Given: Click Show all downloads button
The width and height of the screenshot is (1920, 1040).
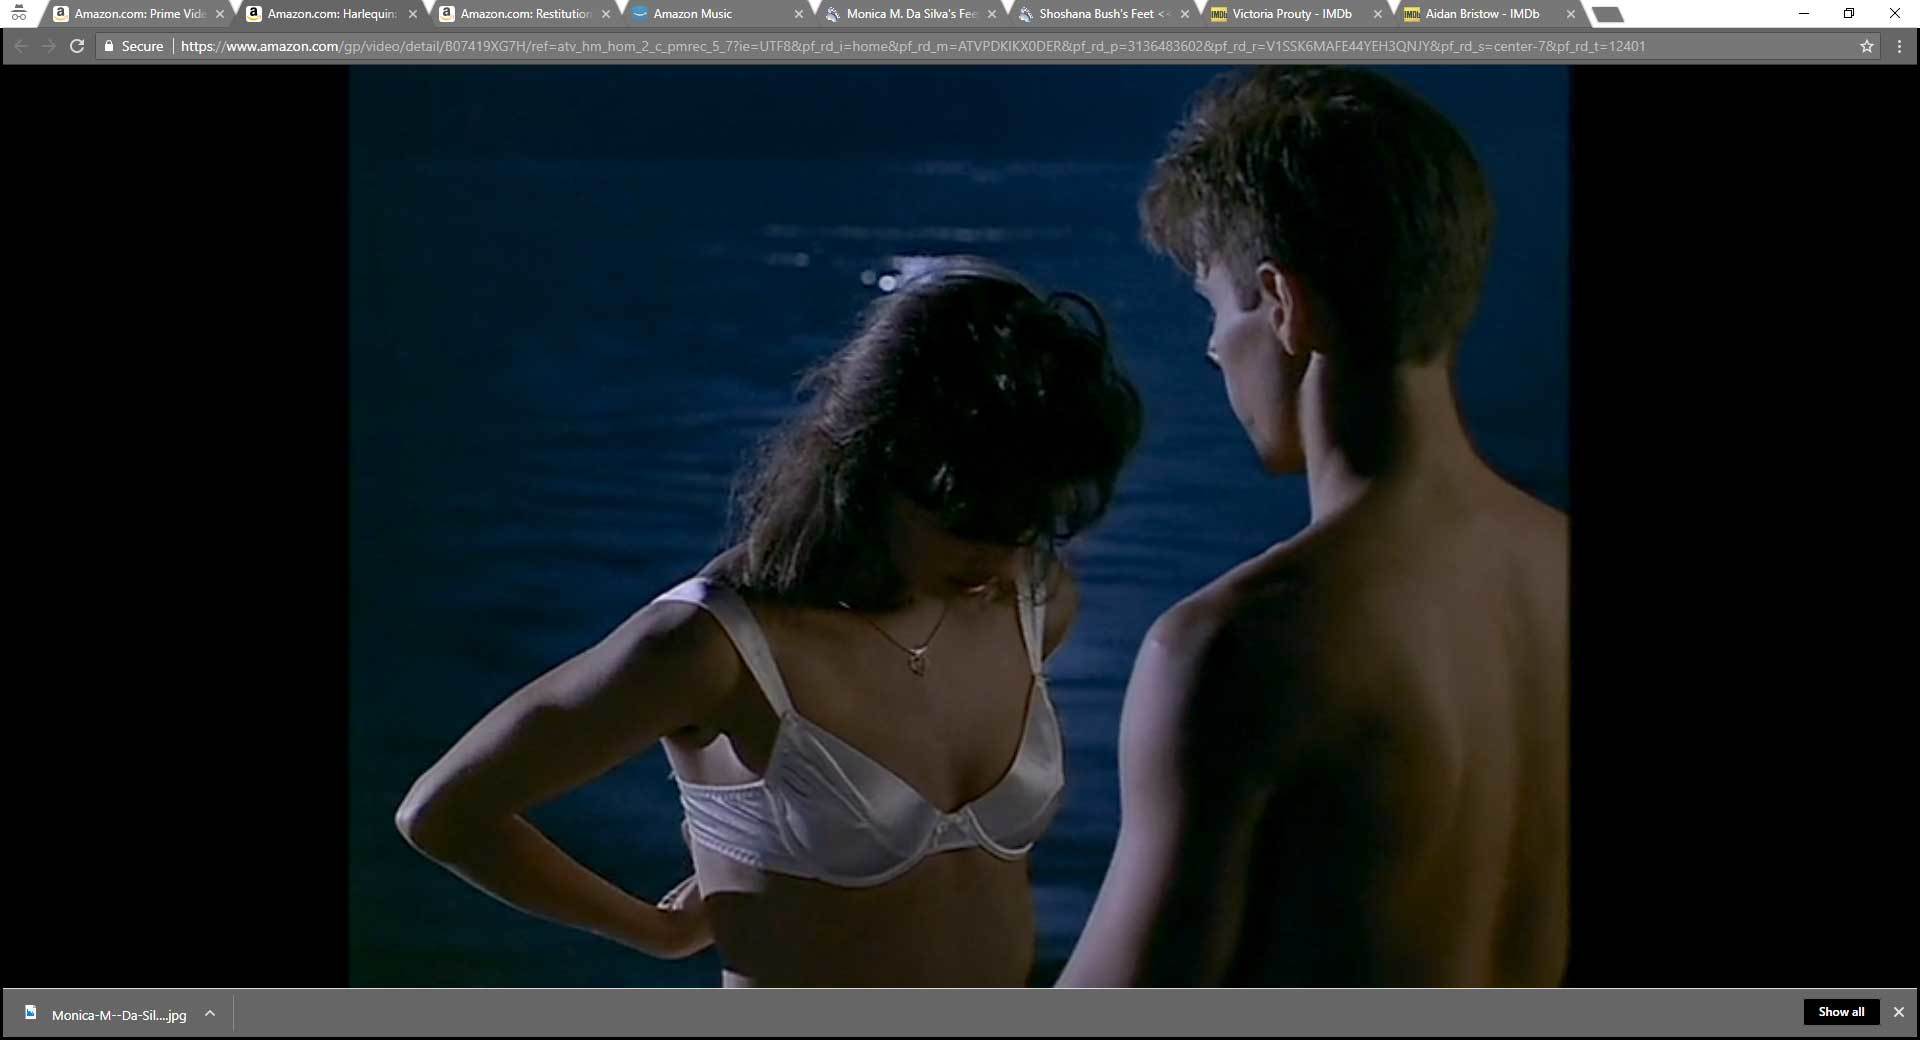Looking at the screenshot, I should [x=1840, y=1012].
